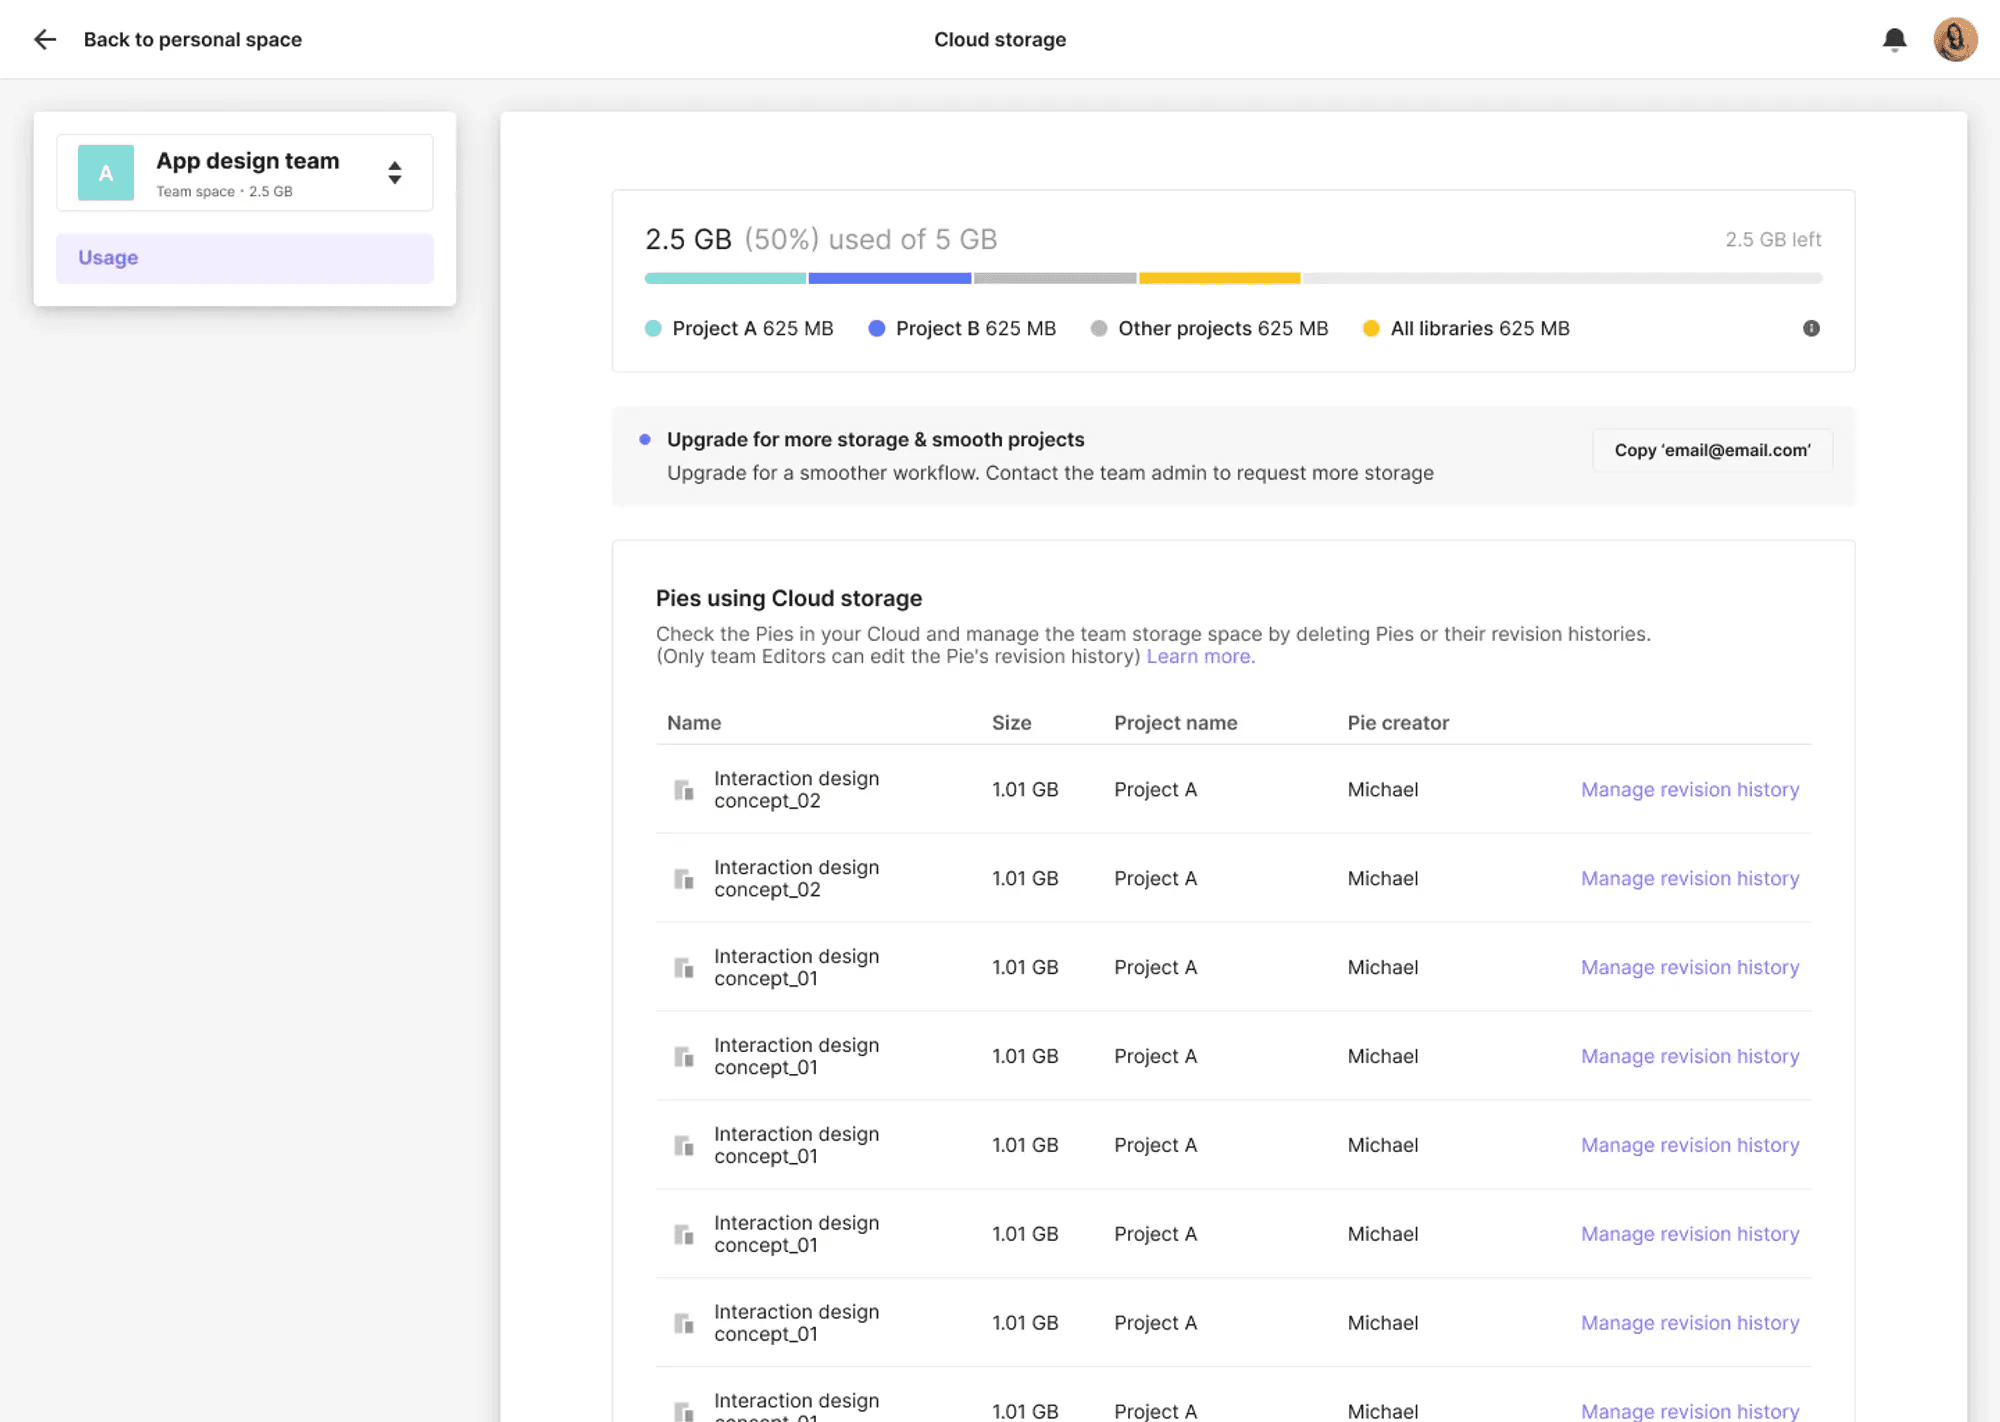Click the back arrow icon
Viewport: 2000px width, 1422px height.
[45, 39]
